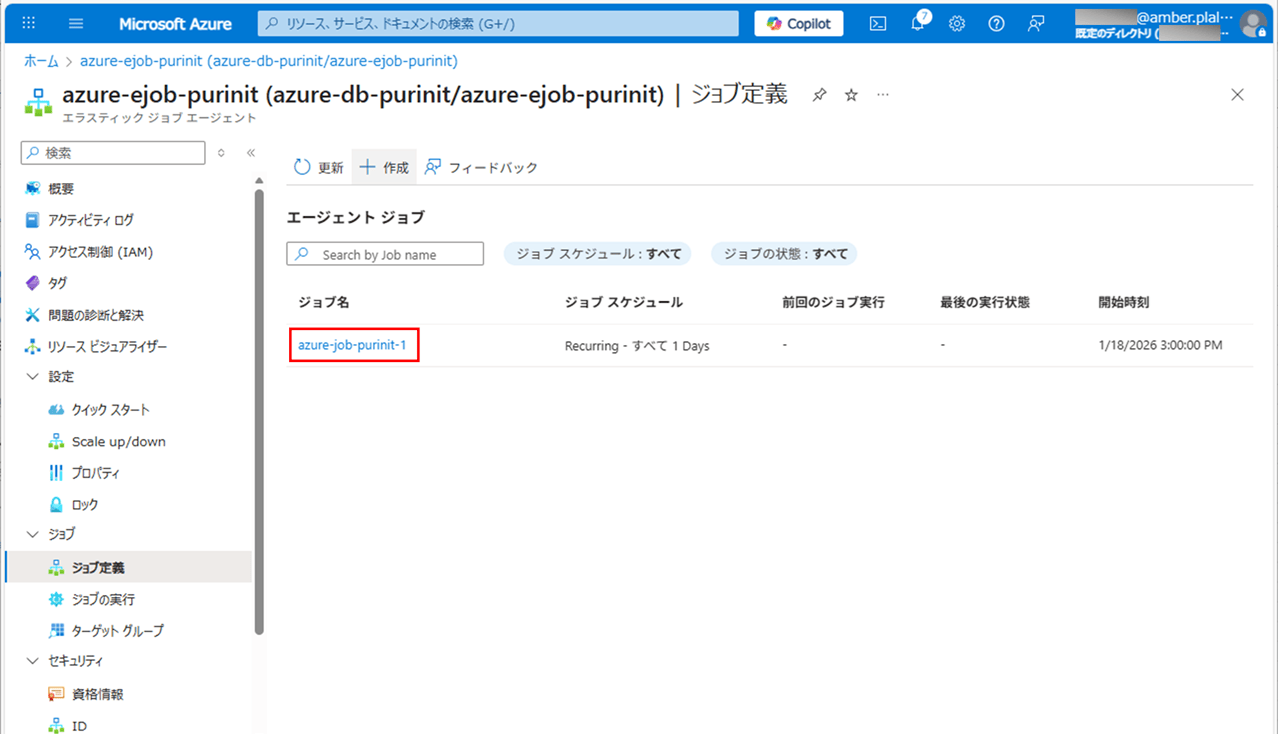Select ターゲット グループ in the sidebar

[x=117, y=631]
